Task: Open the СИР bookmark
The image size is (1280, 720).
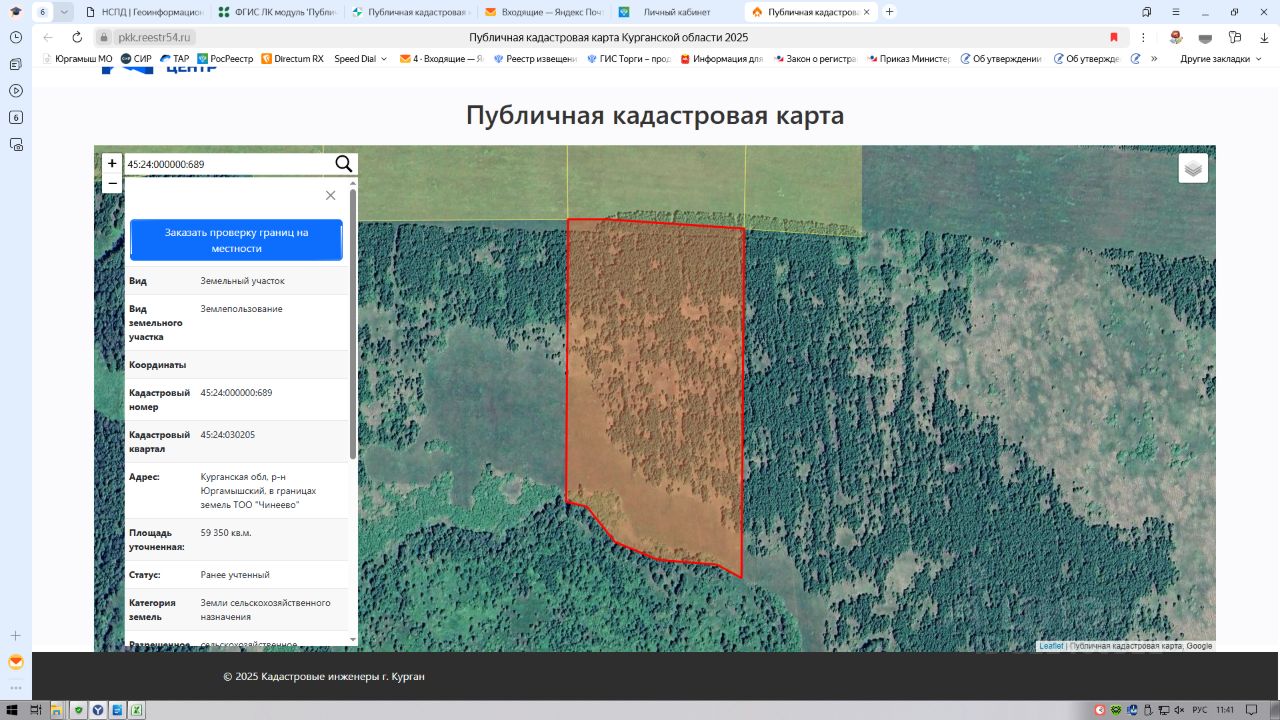Action: (136, 59)
